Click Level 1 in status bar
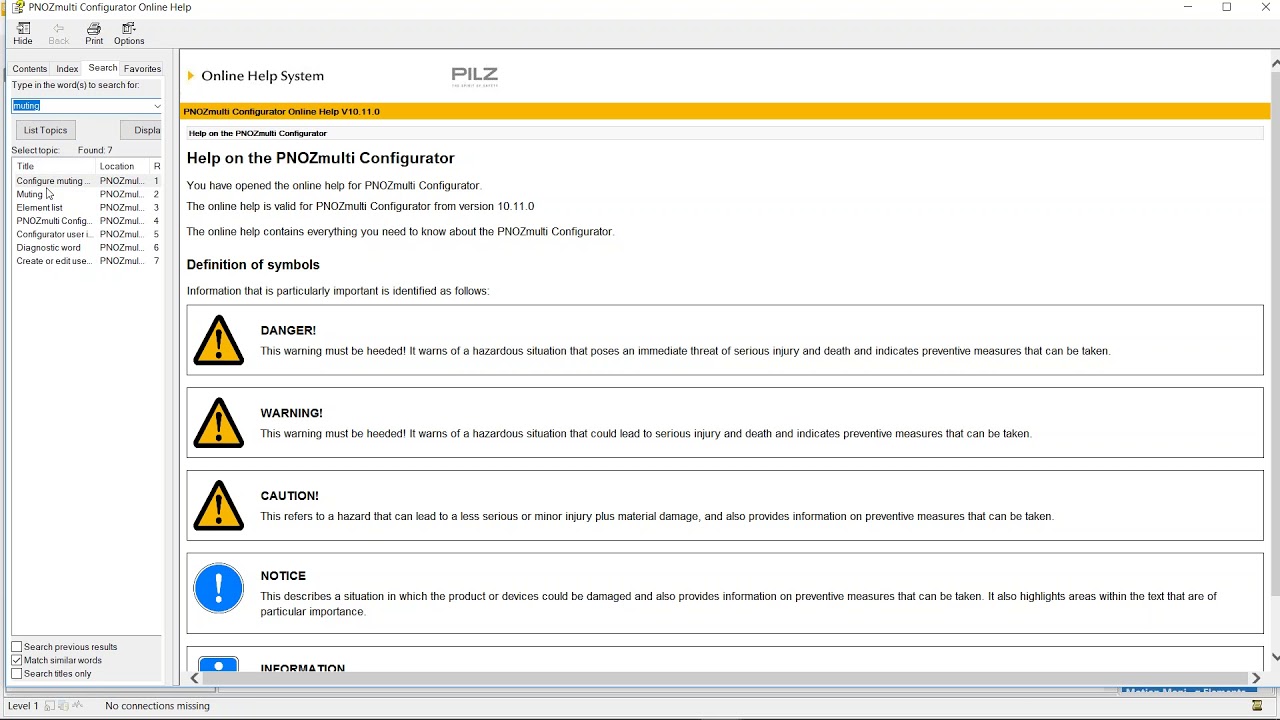 click(x=23, y=706)
